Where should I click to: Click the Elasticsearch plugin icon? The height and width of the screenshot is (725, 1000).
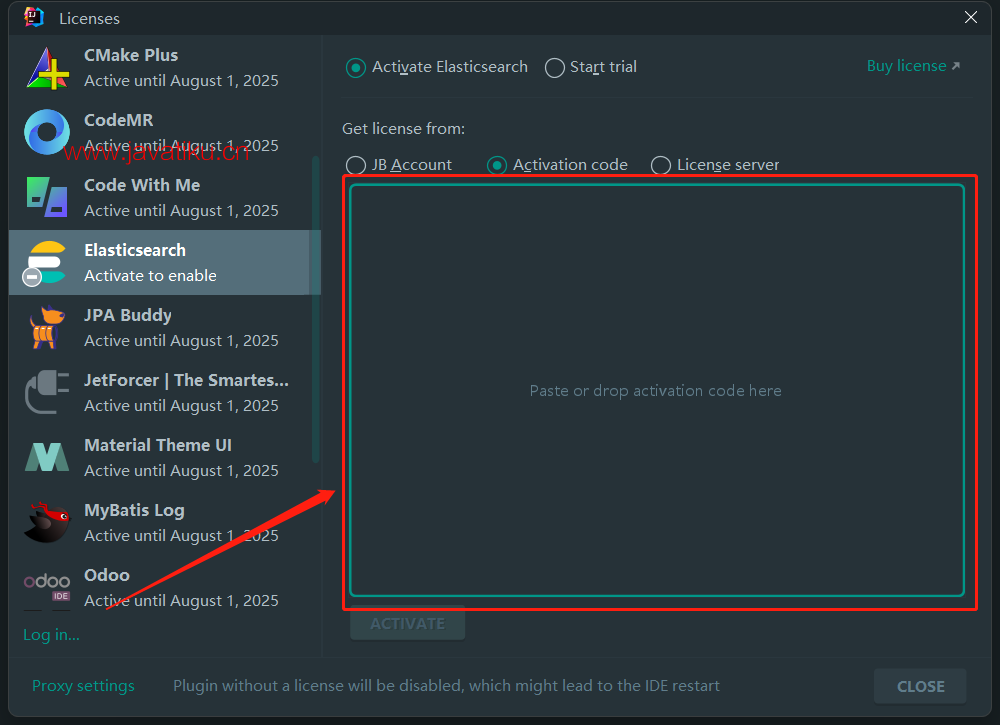pyautogui.click(x=45, y=263)
